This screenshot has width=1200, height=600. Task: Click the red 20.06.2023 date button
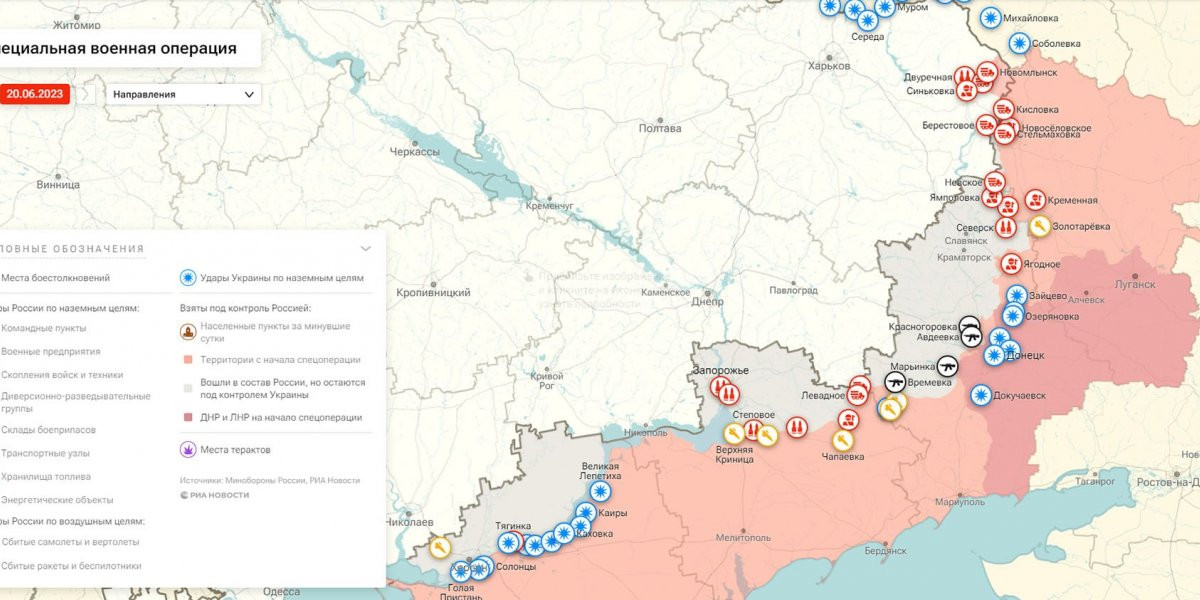point(34,94)
